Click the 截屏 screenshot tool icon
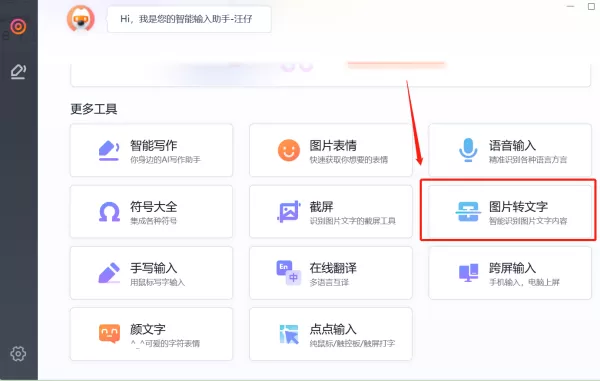Image resolution: width=600 pixels, height=381 pixels. [x=289, y=212]
